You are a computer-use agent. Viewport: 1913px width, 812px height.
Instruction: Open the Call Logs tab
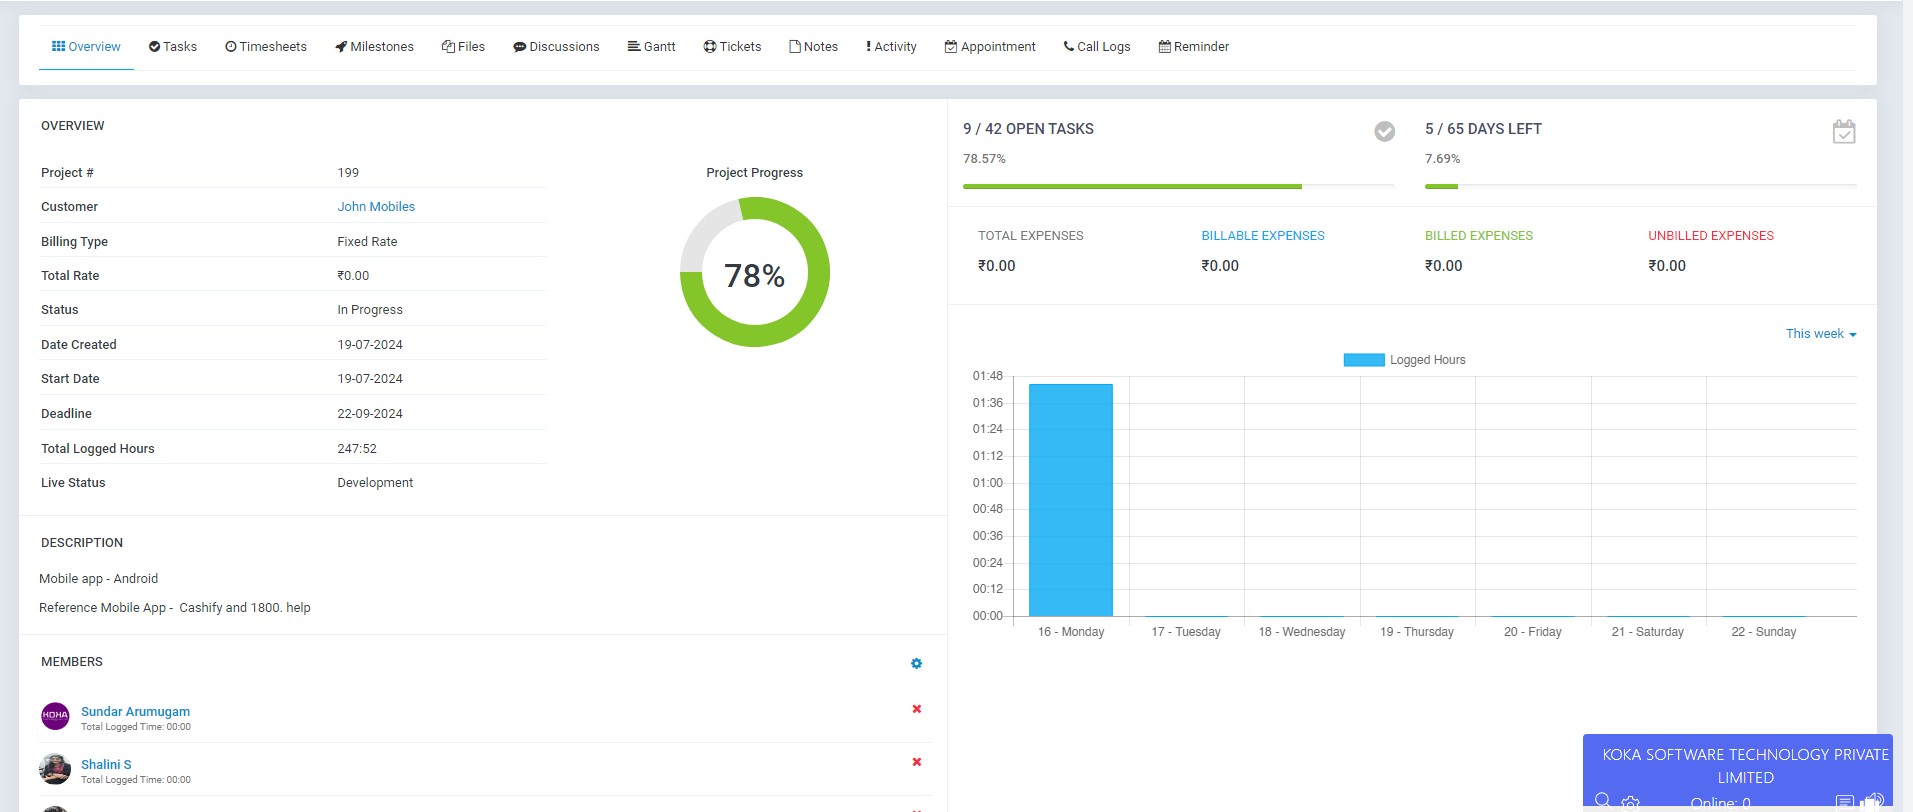[1096, 47]
